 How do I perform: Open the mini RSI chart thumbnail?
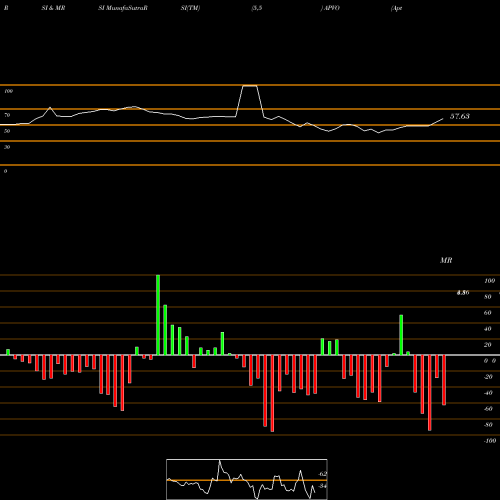(x=247, y=479)
